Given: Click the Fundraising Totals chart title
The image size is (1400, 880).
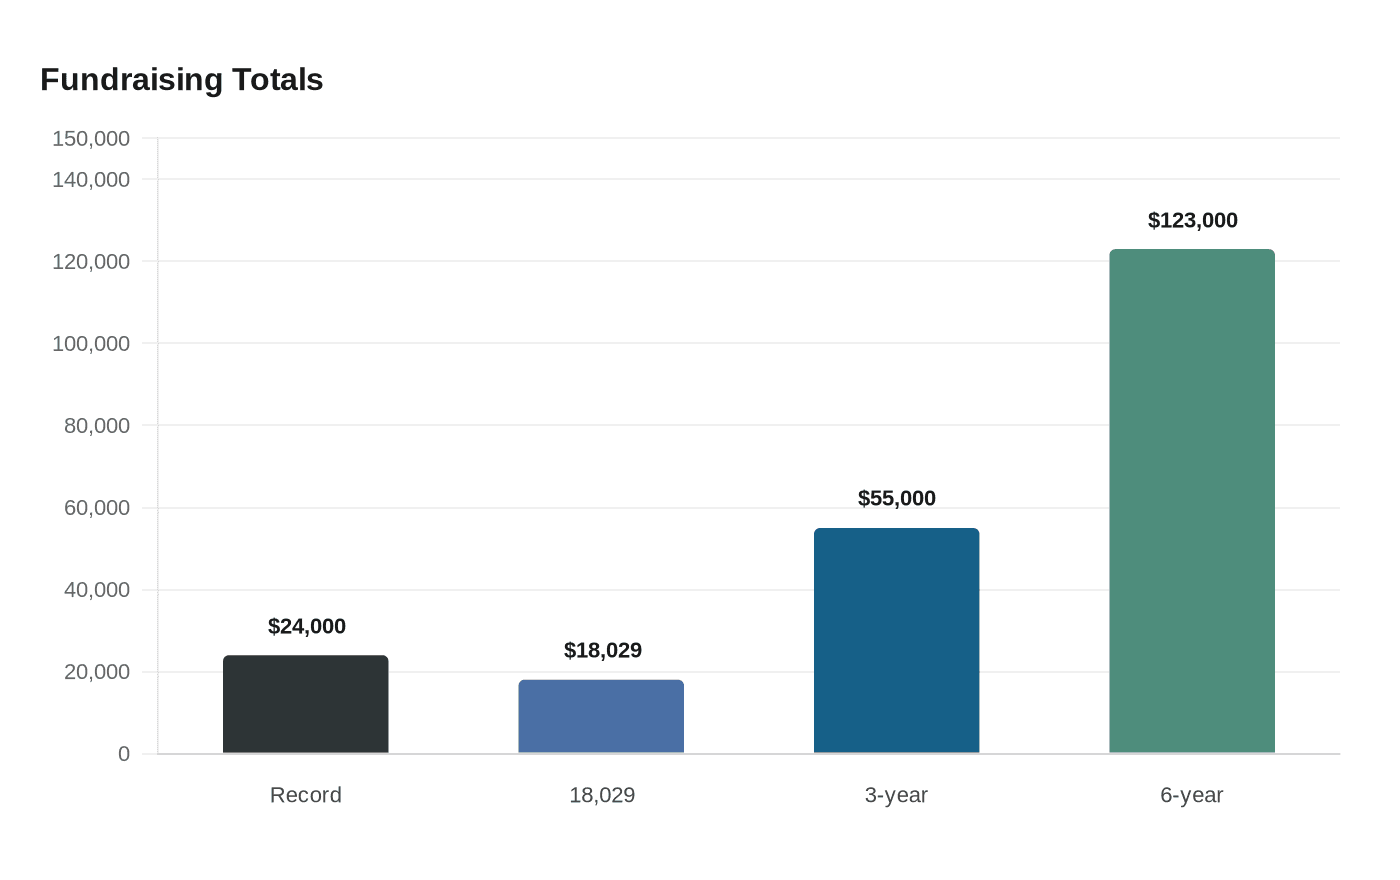Looking at the screenshot, I should tap(181, 80).
